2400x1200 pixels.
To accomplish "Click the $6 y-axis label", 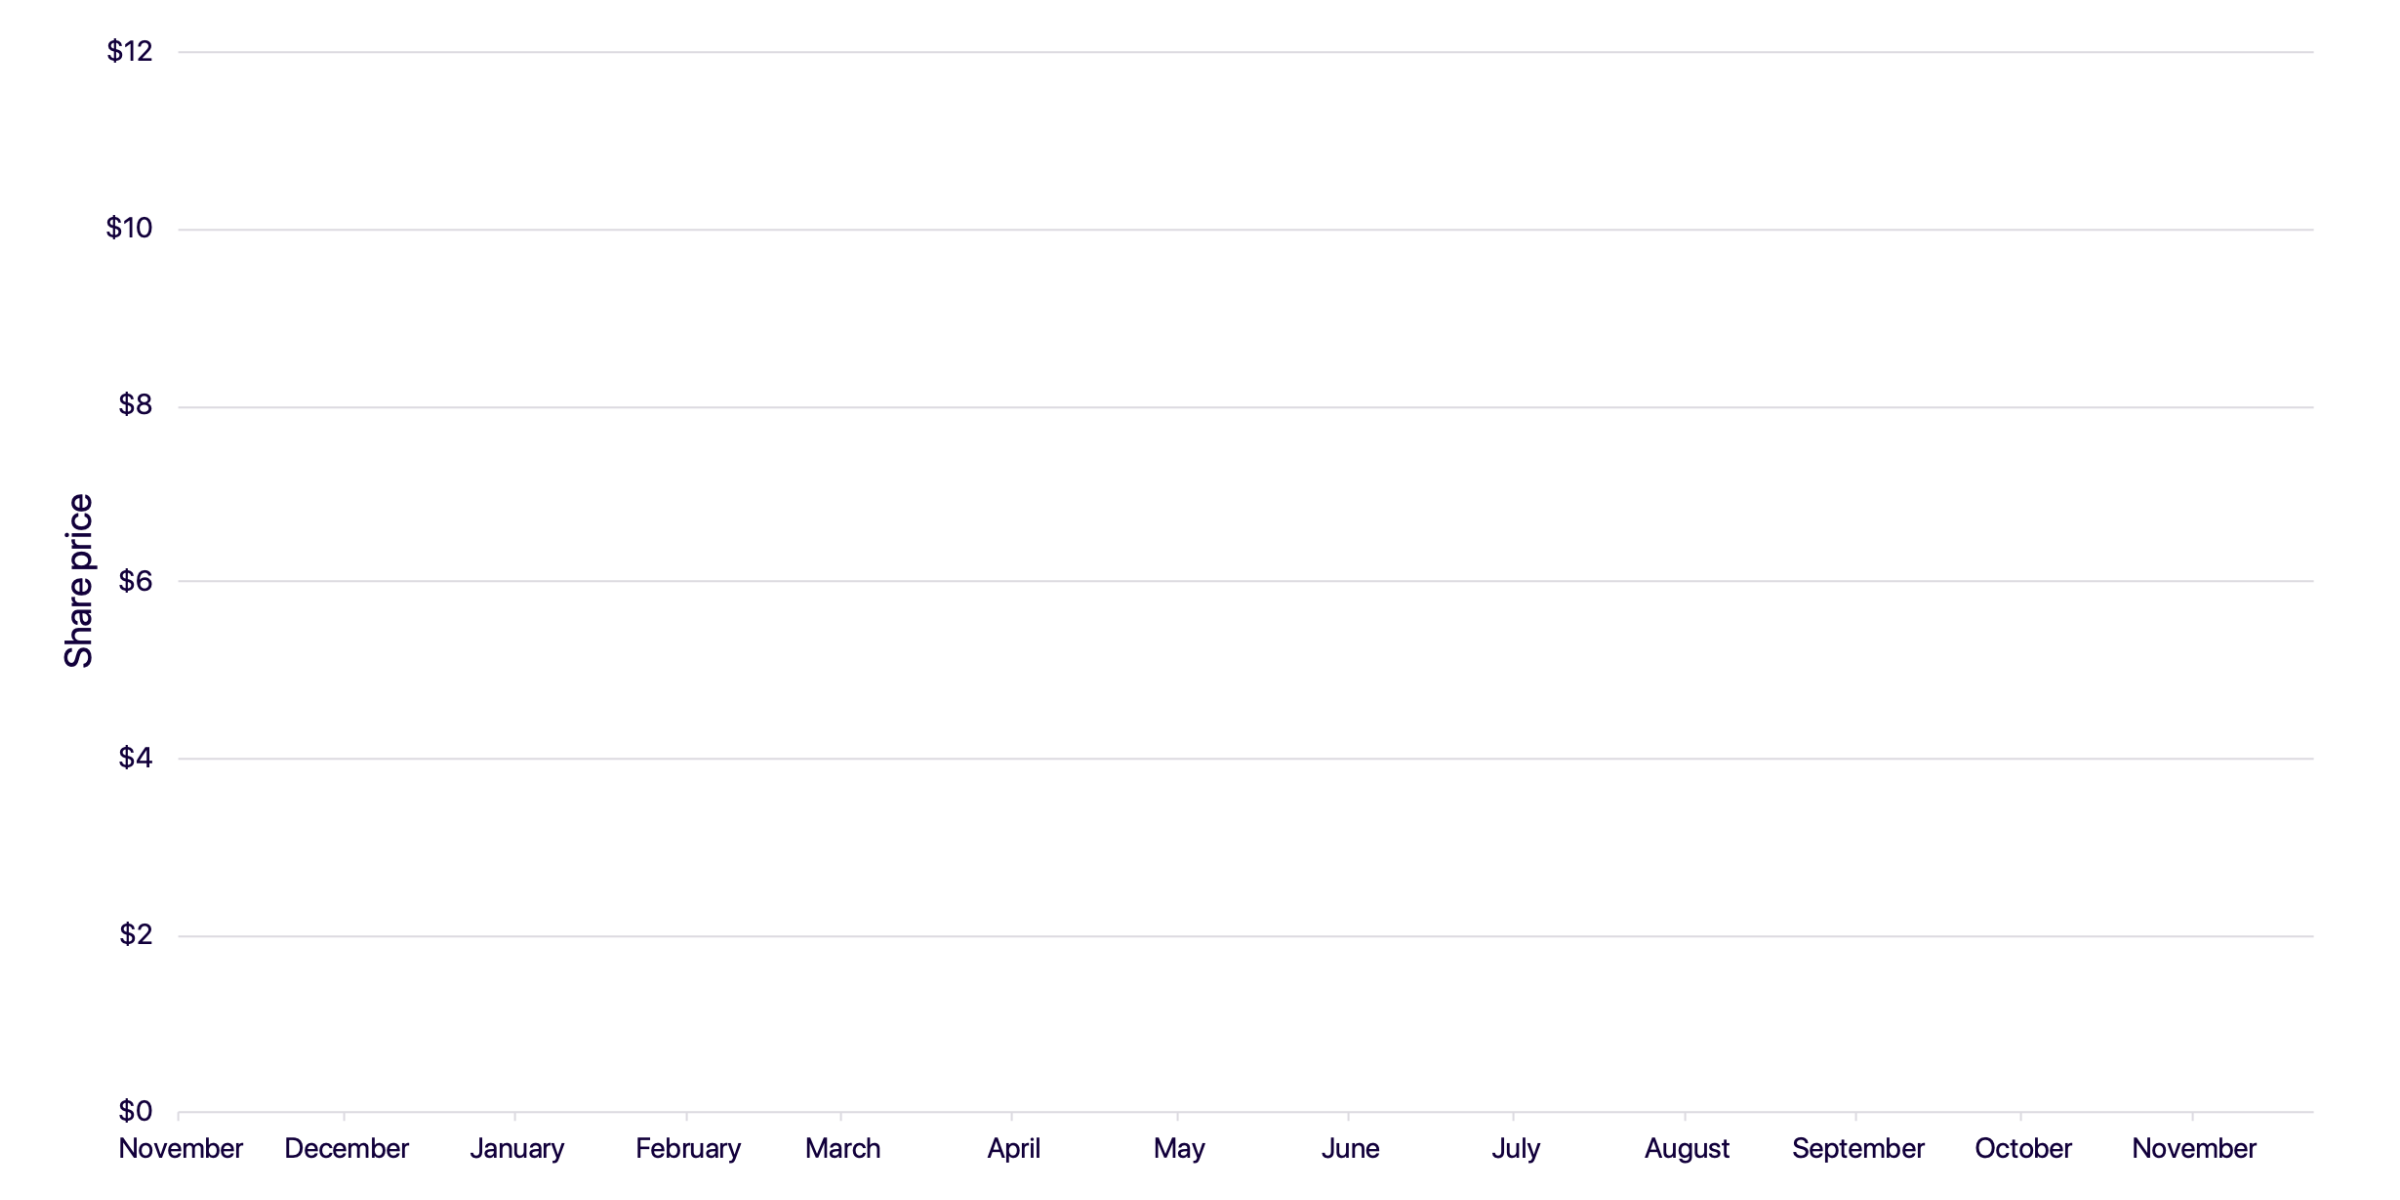I will 136,581.
